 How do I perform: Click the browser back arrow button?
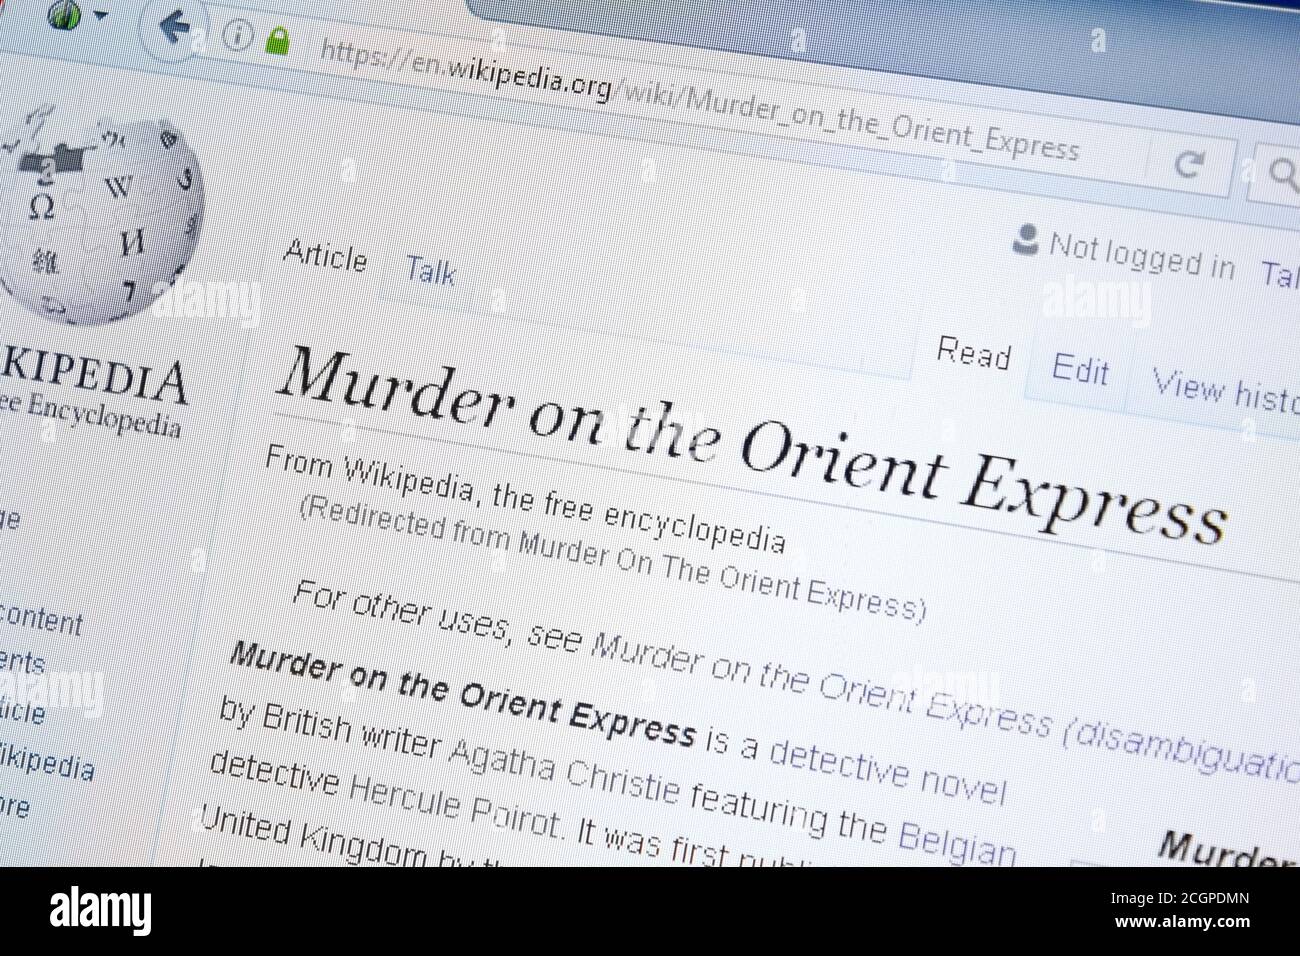pyautogui.click(x=177, y=27)
